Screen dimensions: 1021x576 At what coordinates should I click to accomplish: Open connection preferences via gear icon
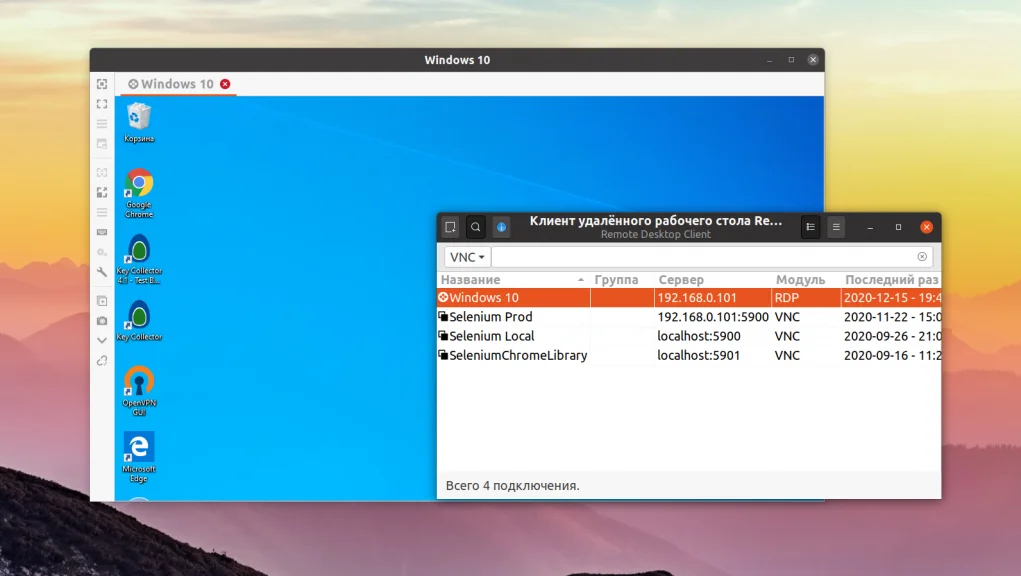click(x=101, y=253)
